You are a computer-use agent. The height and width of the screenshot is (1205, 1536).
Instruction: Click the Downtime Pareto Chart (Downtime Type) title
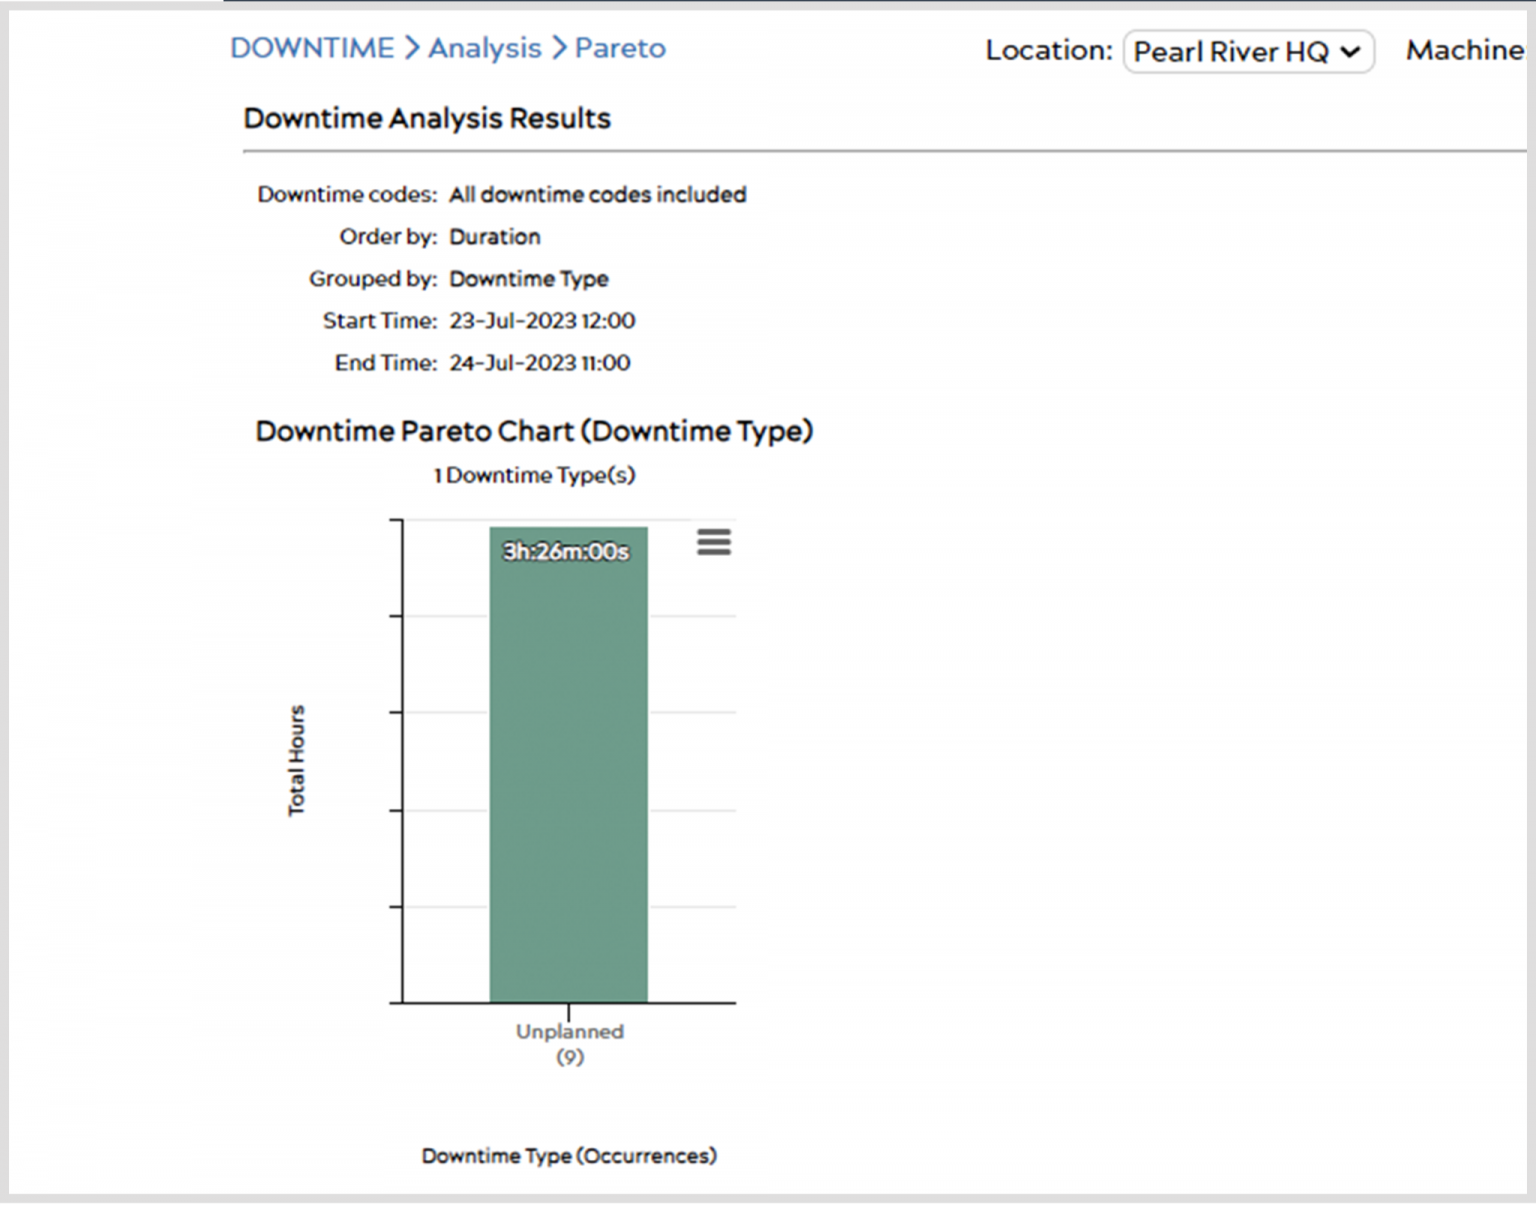(534, 431)
